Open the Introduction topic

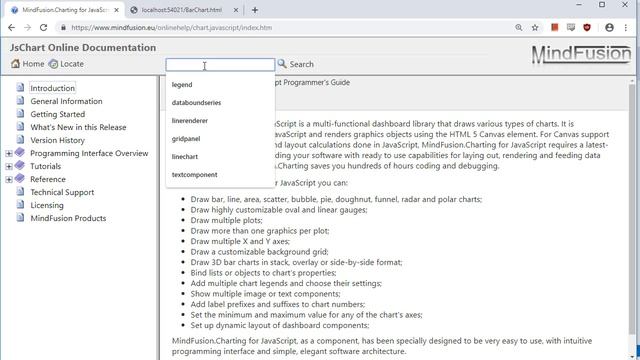[52, 88]
